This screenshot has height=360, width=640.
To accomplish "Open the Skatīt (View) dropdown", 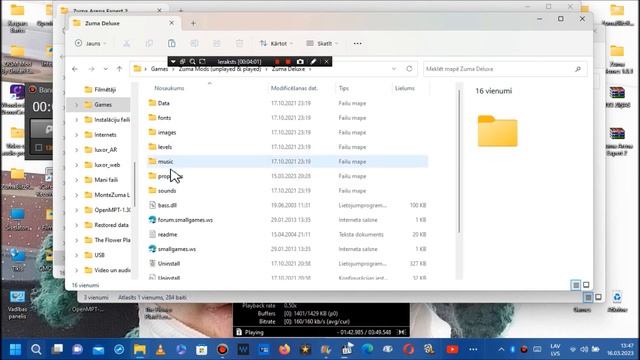I will [322, 43].
